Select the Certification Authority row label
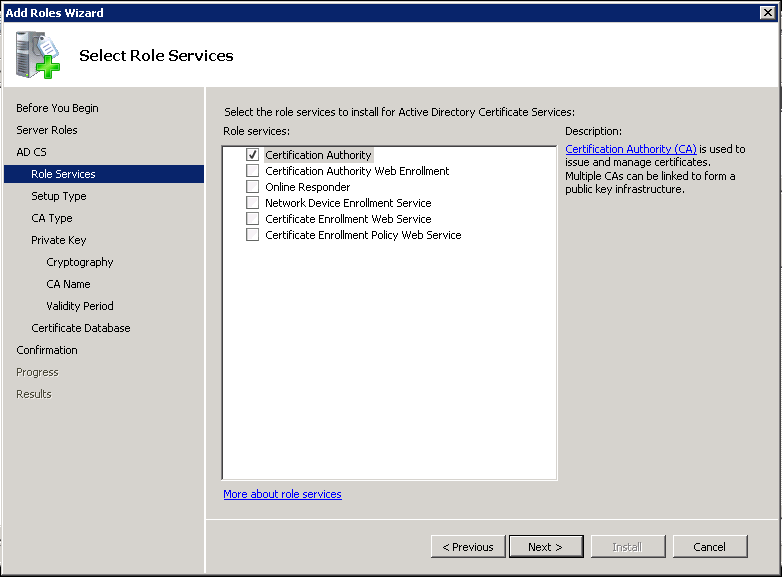This screenshot has height=577, width=782. [x=318, y=155]
